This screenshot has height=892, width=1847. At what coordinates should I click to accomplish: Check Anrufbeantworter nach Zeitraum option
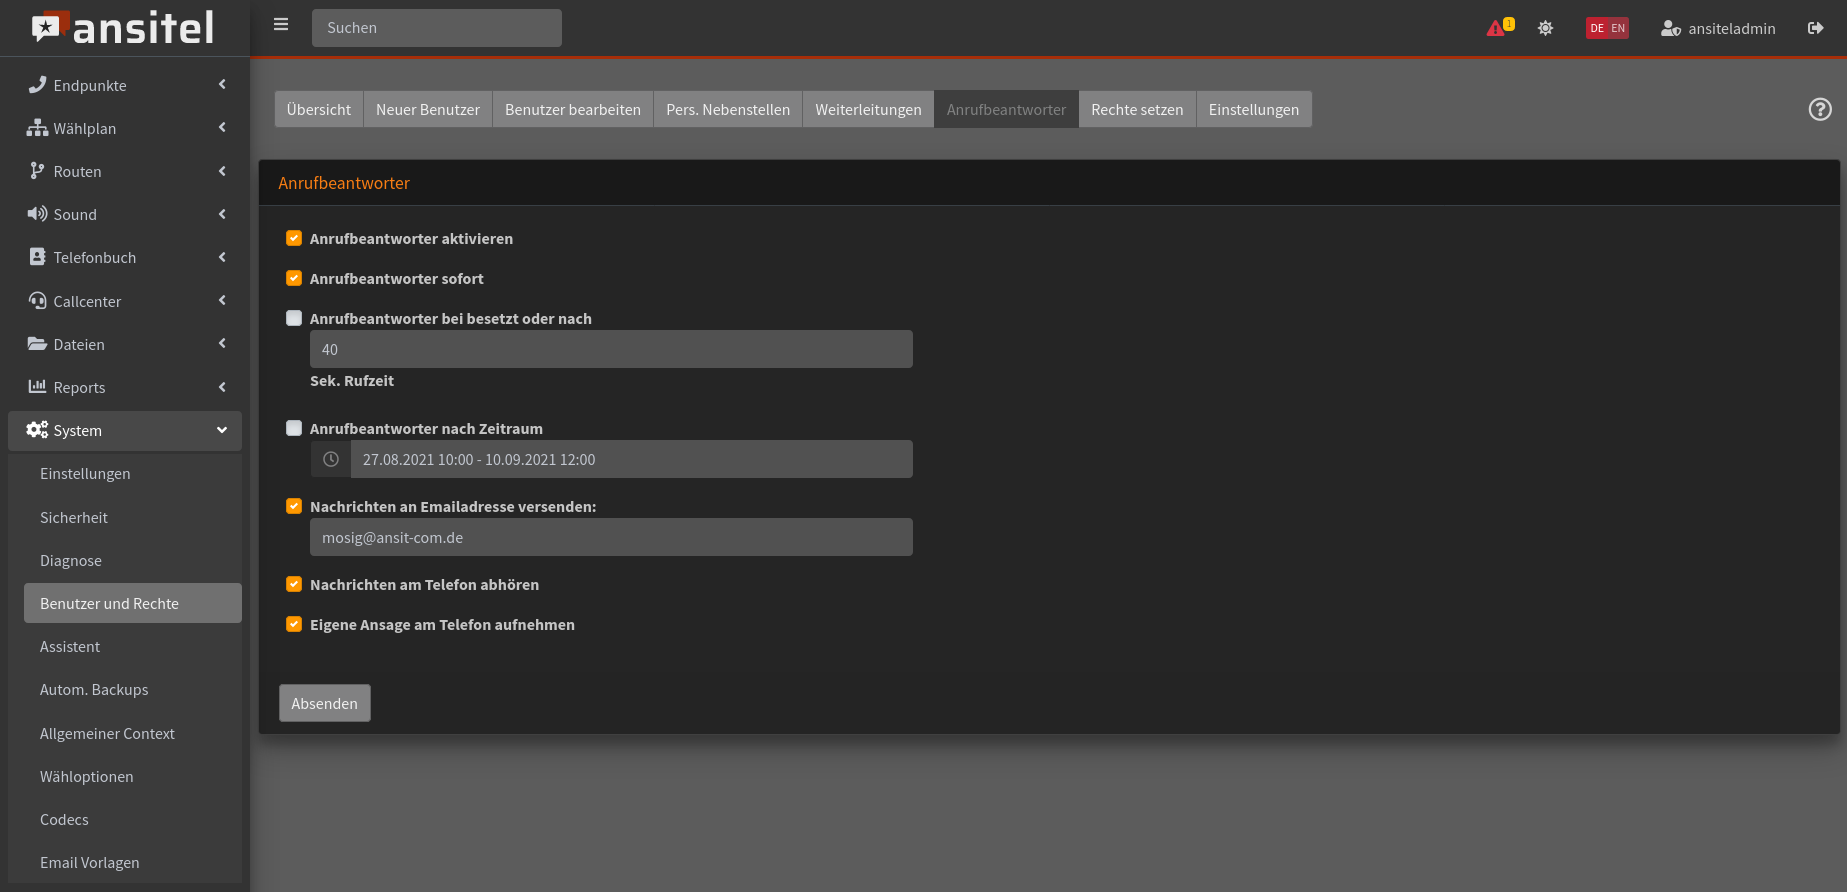click(294, 429)
